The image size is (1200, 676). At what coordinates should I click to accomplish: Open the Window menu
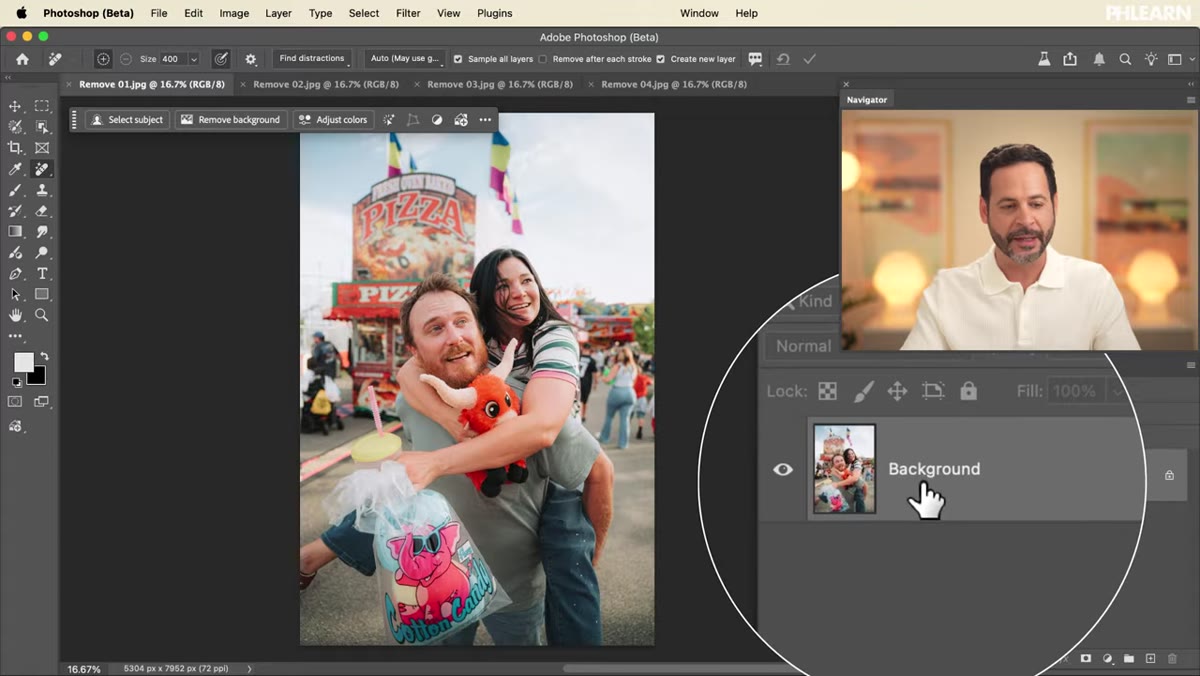click(x=699, y=13)
